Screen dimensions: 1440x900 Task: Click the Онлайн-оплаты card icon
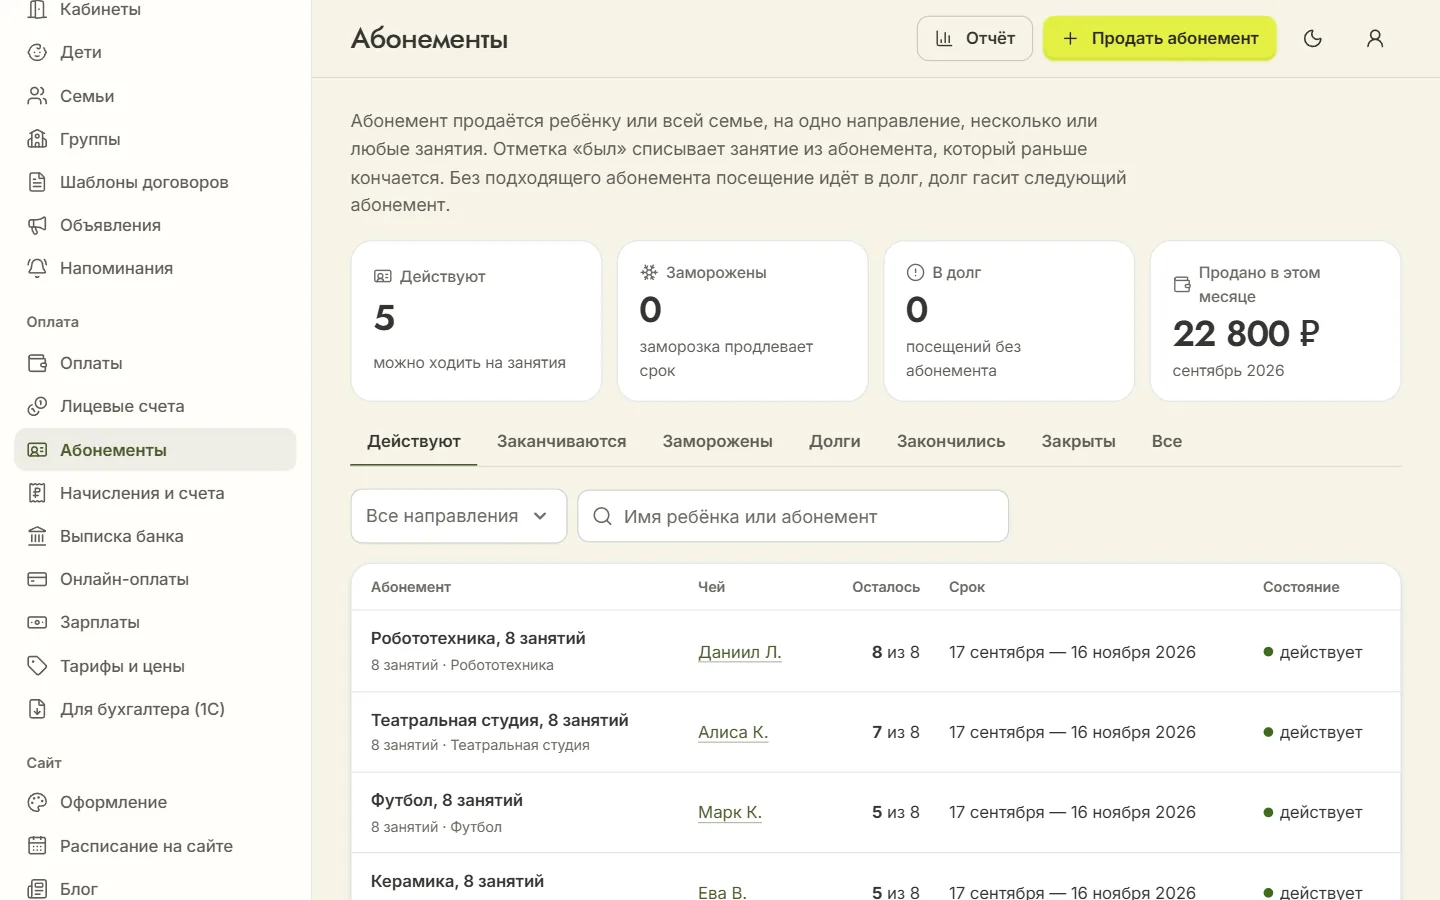37,579
